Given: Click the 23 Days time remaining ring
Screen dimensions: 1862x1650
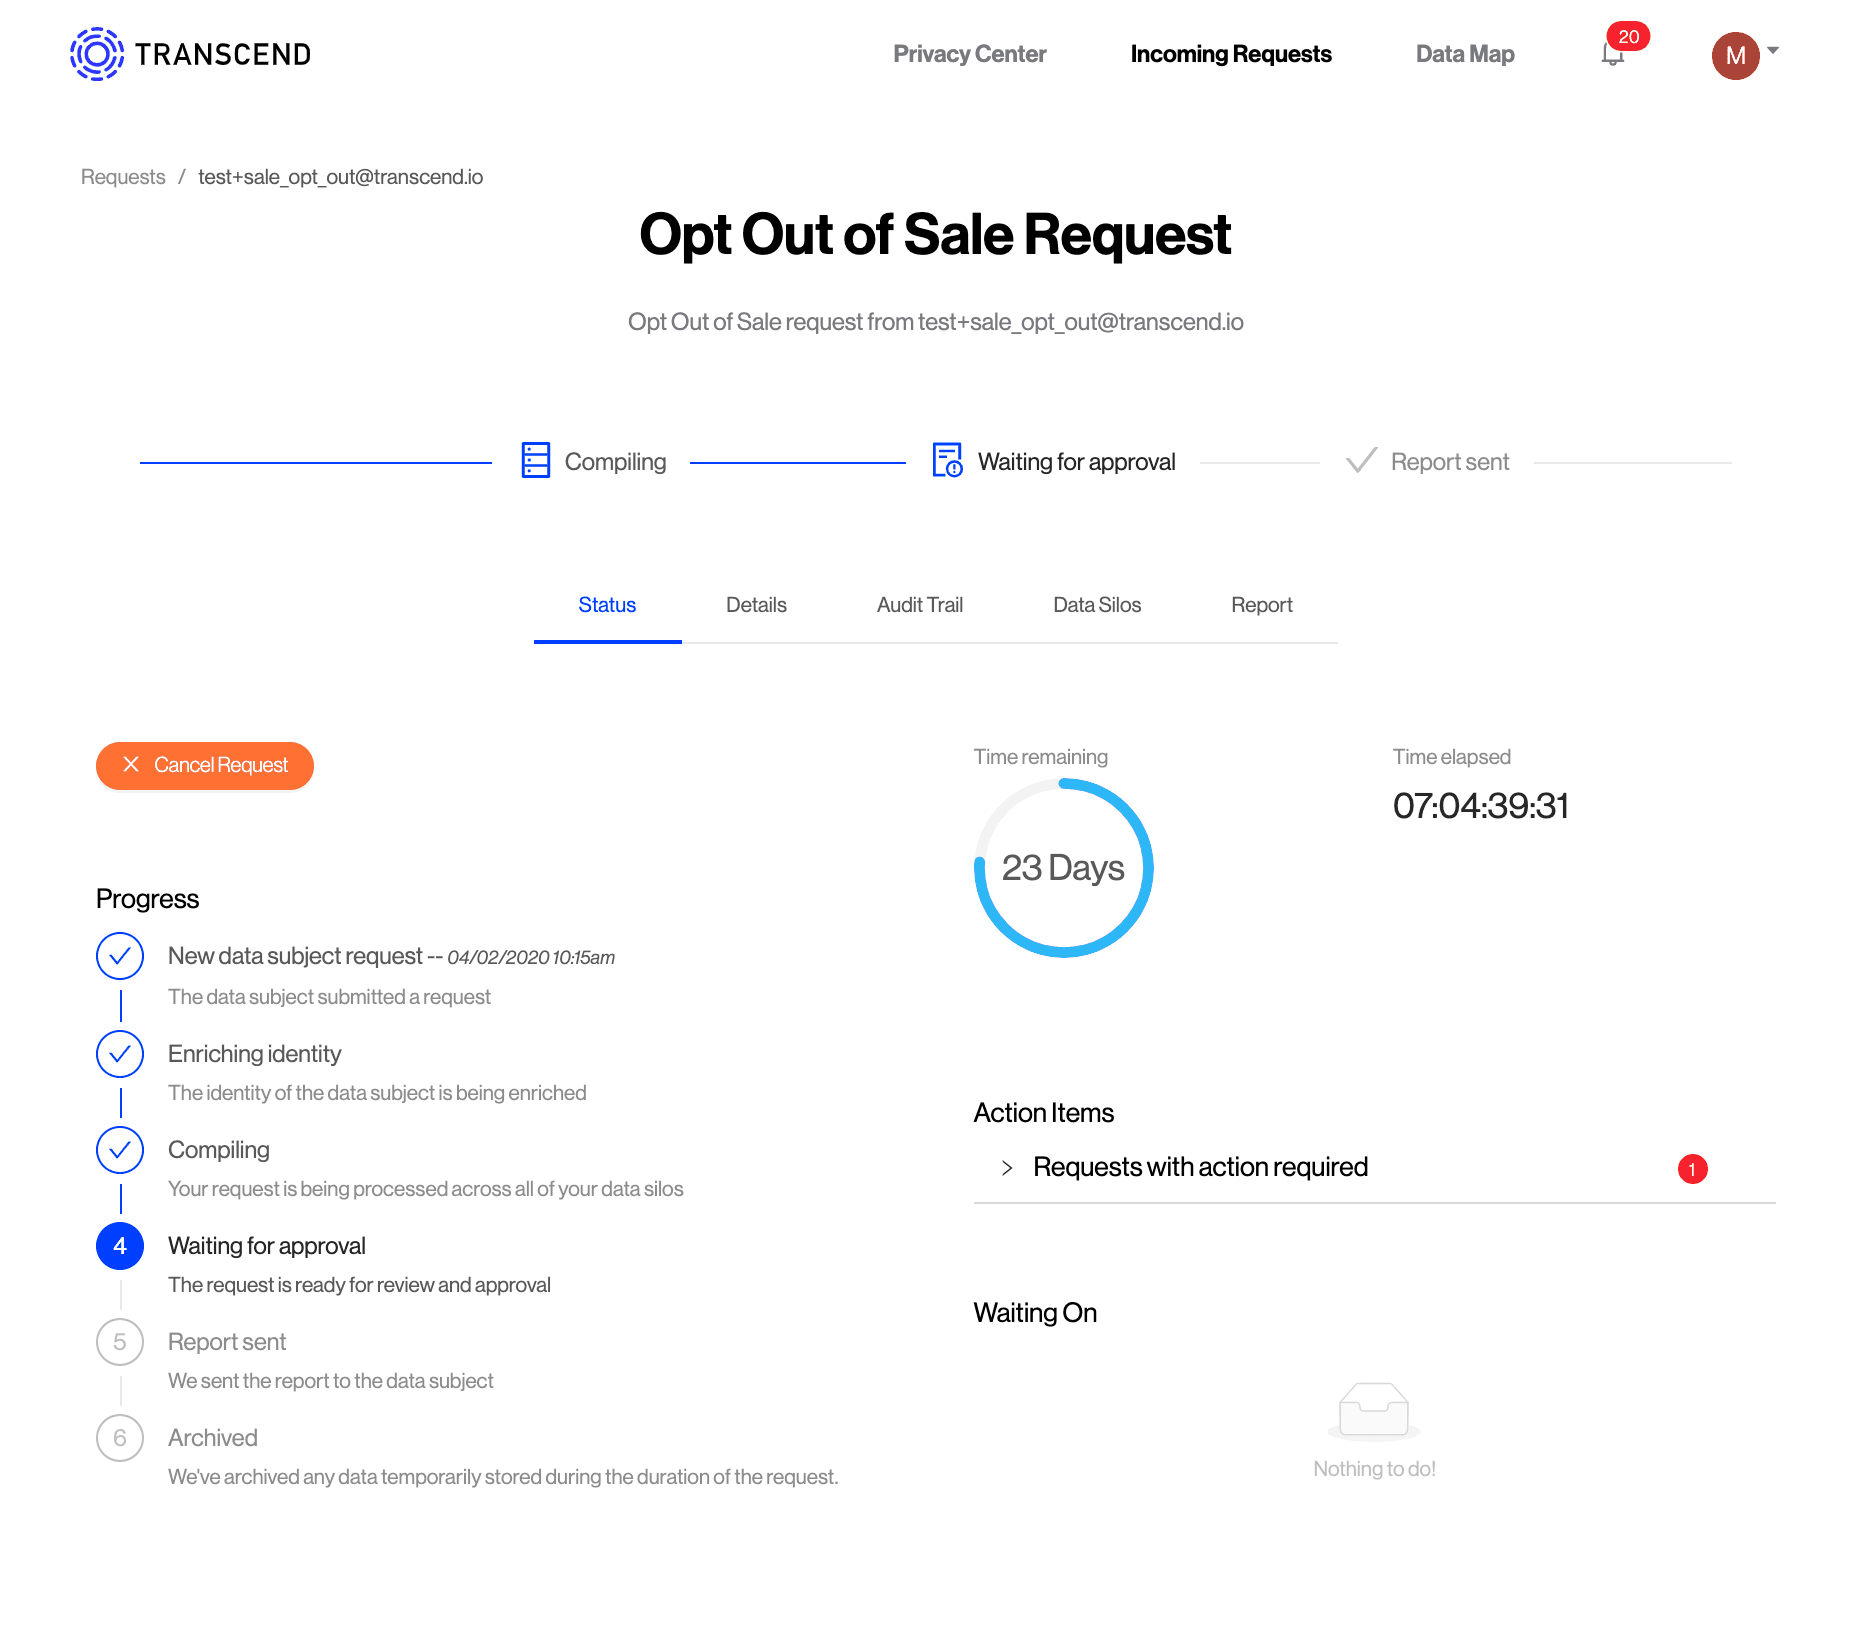Looking at the screenshot, I should pyautogui.click(x=1063, y=868).
